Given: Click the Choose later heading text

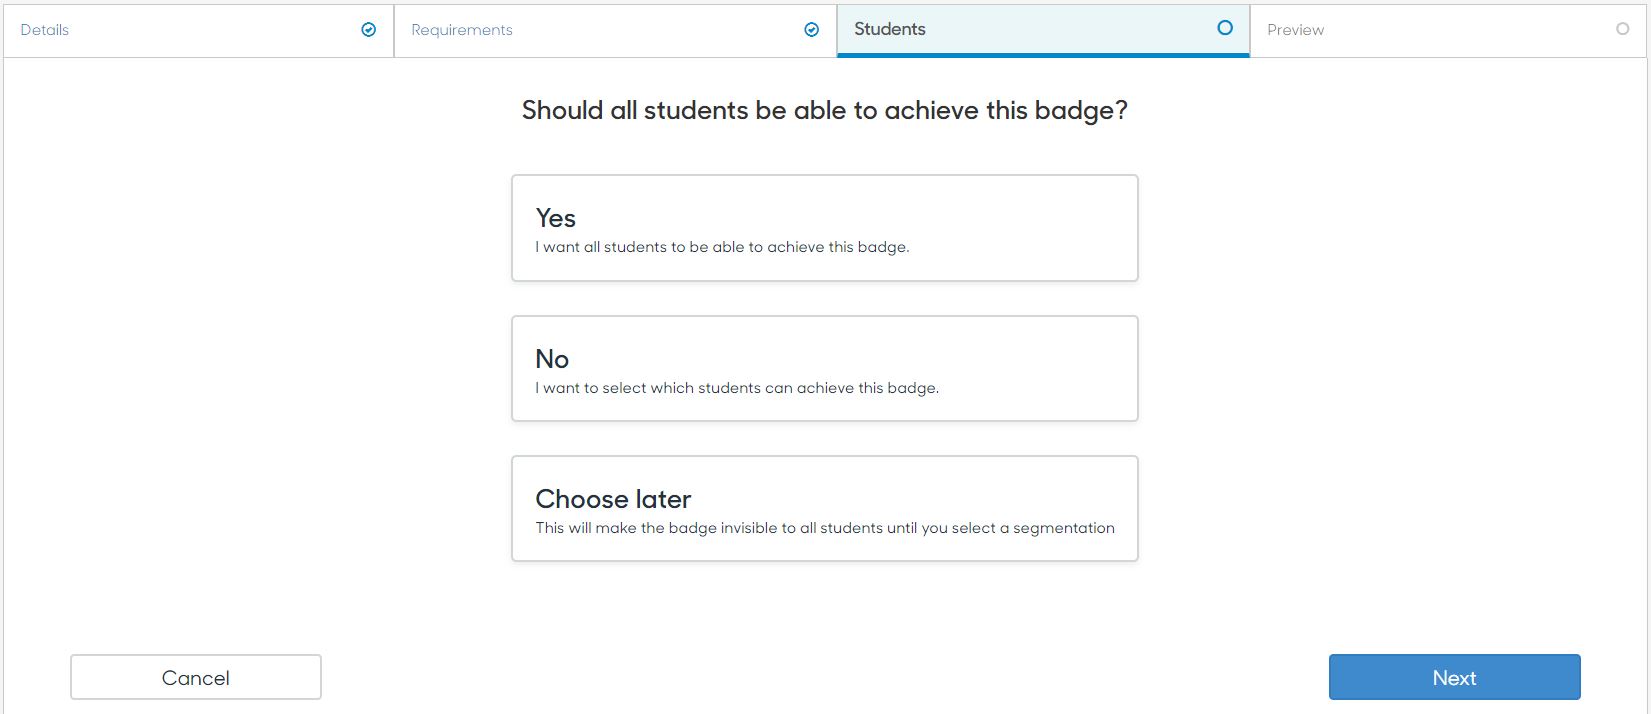Looking at the screenshot, I should 613,499.
